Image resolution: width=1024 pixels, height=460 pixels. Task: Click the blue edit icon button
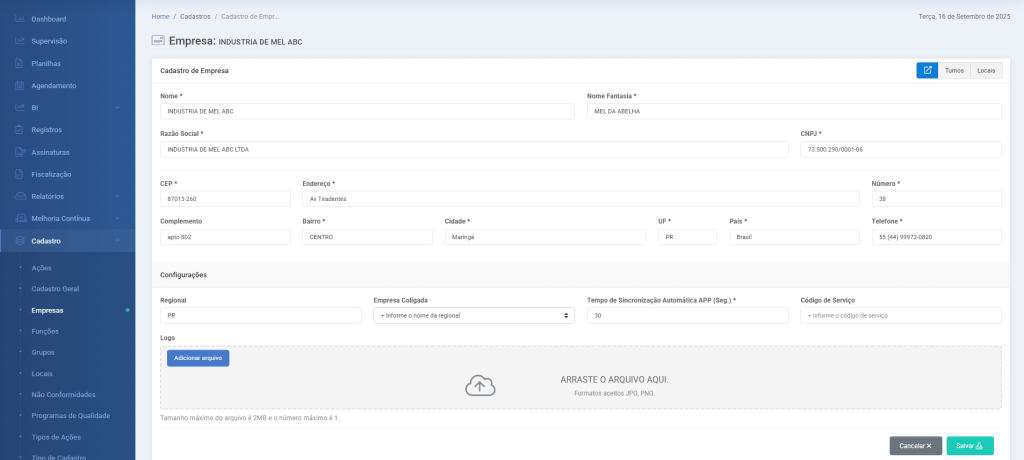coord(927,70)
